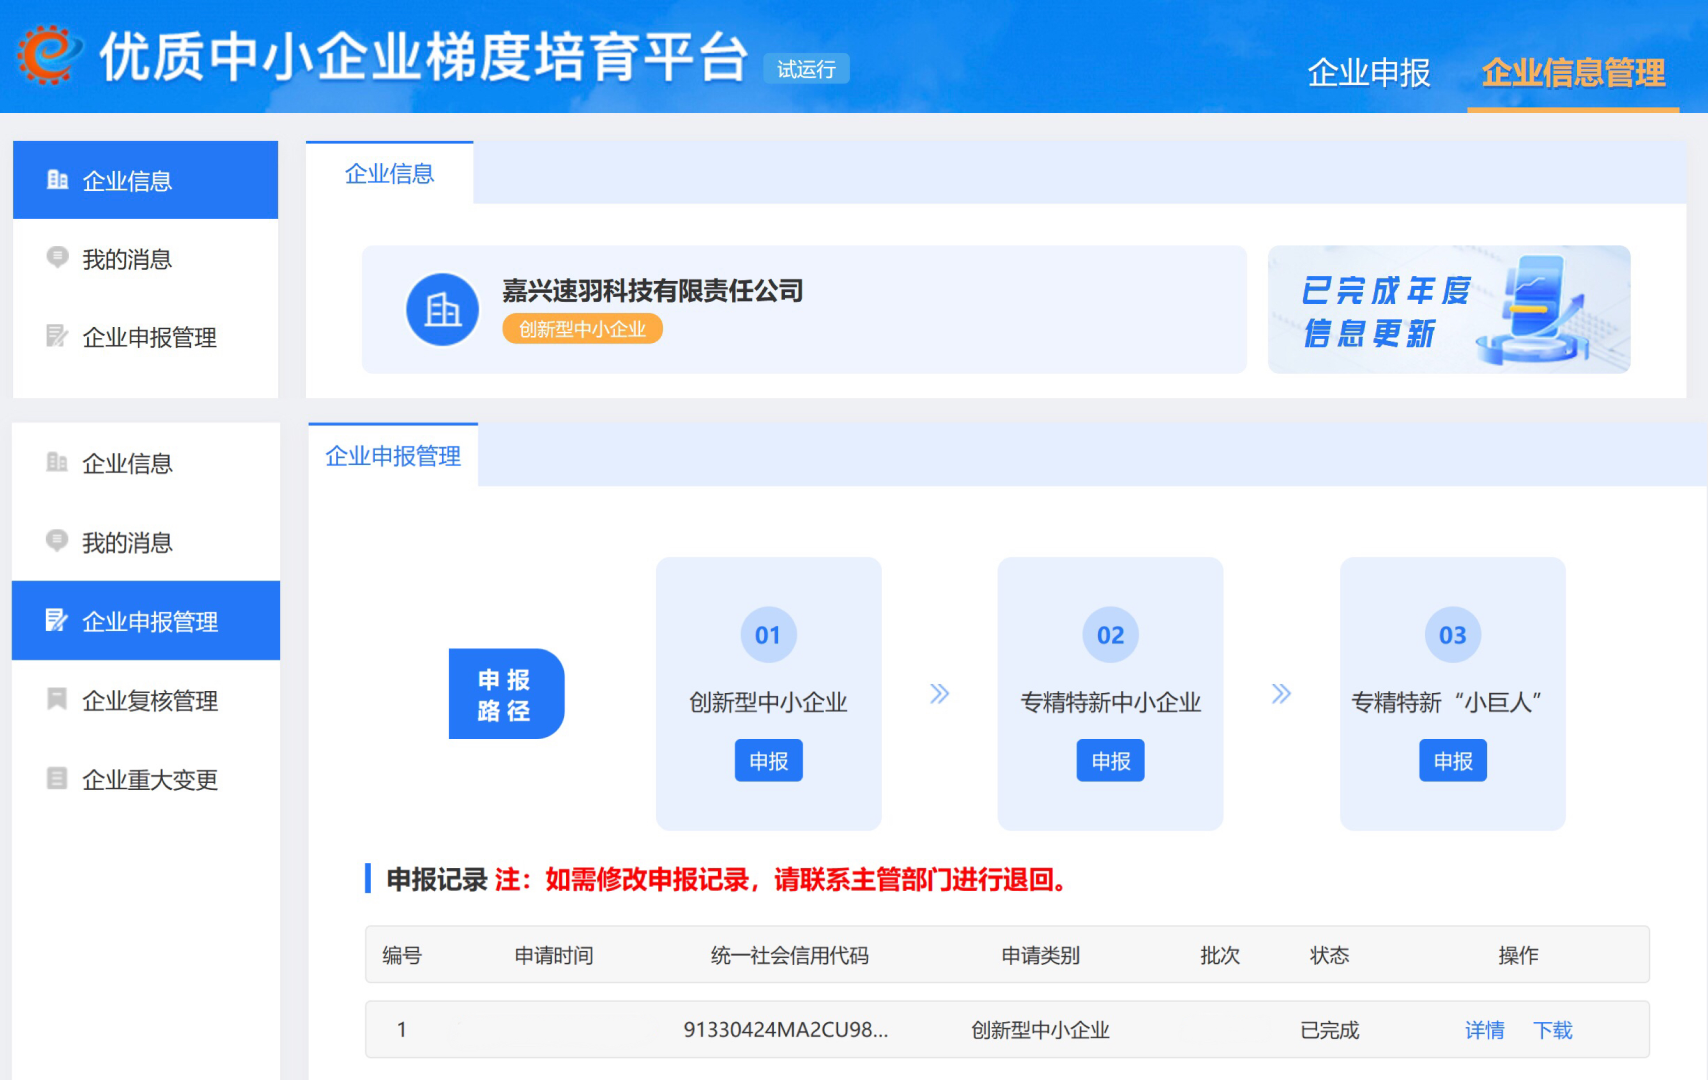Click the 申报记录 section heading
This screenshot has width=1708, height=1080.
pyautogui.click(x=437, y=880)
